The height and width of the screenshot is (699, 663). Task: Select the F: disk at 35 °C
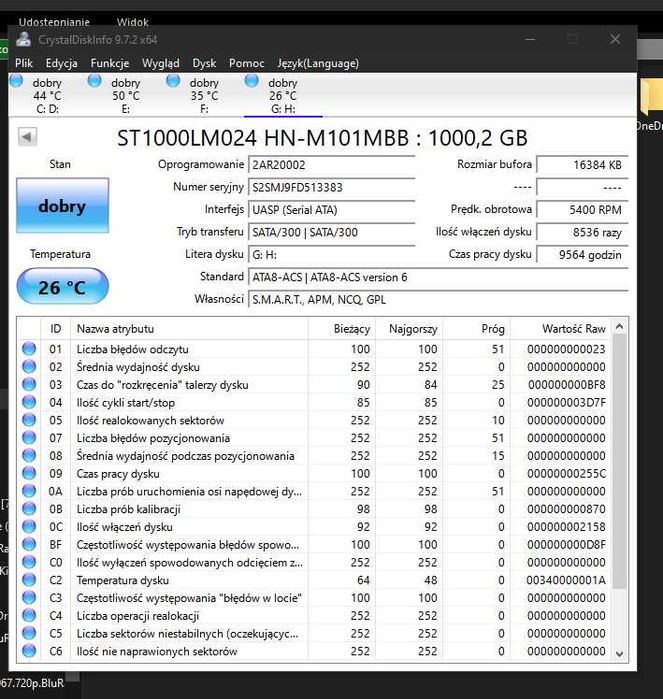click(204, 95)
